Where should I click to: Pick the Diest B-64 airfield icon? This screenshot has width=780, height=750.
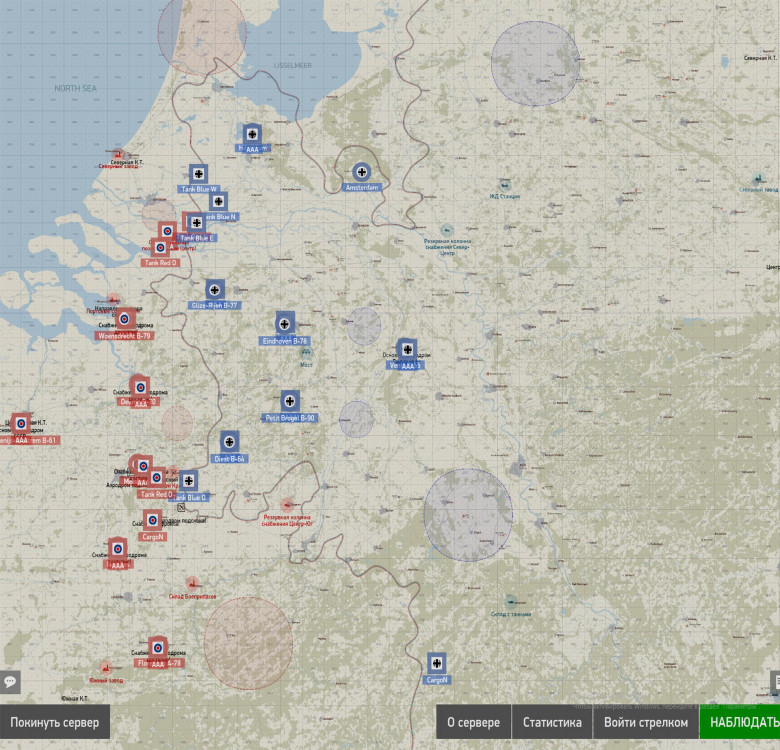229,442
